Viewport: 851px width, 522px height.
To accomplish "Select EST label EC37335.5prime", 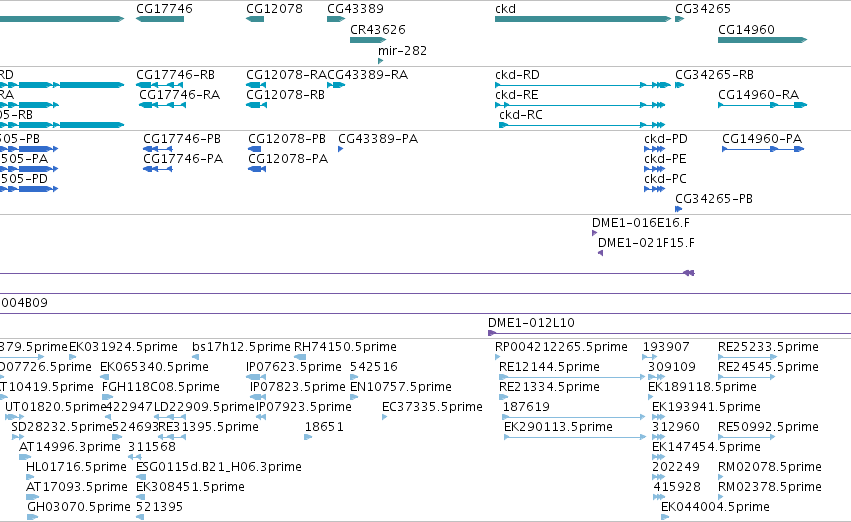I will click(x=433, y=406).
